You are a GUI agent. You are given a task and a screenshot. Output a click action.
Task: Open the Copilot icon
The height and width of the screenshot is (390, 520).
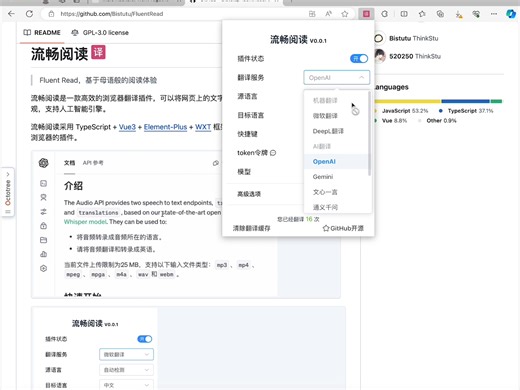click(511, 14)
